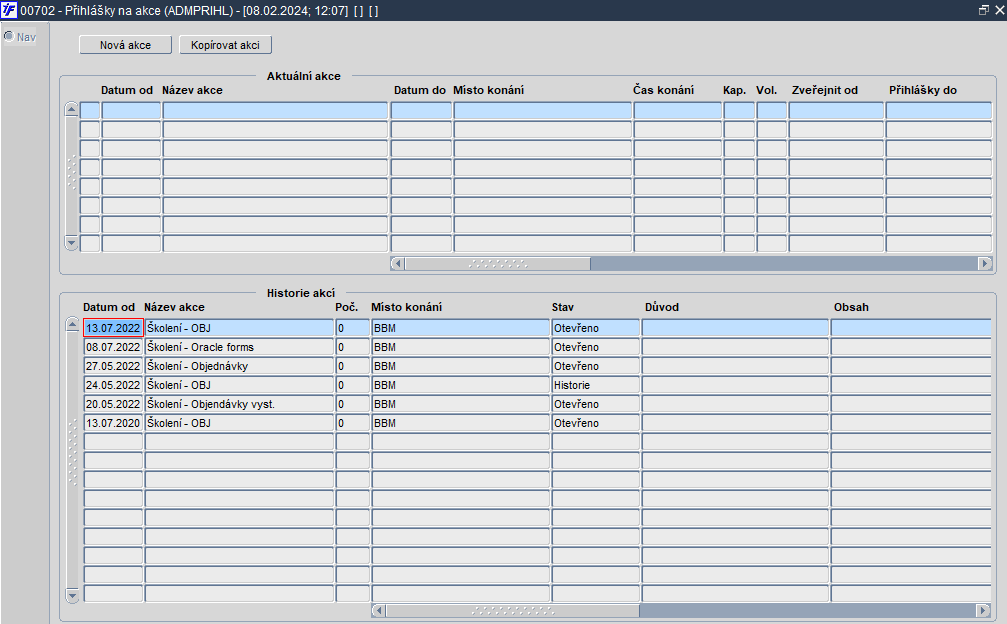The width and height of the screenshot is (1007, 624).
Task: Click BBM location in 13.07.2022 row
Action: point(460,328)
